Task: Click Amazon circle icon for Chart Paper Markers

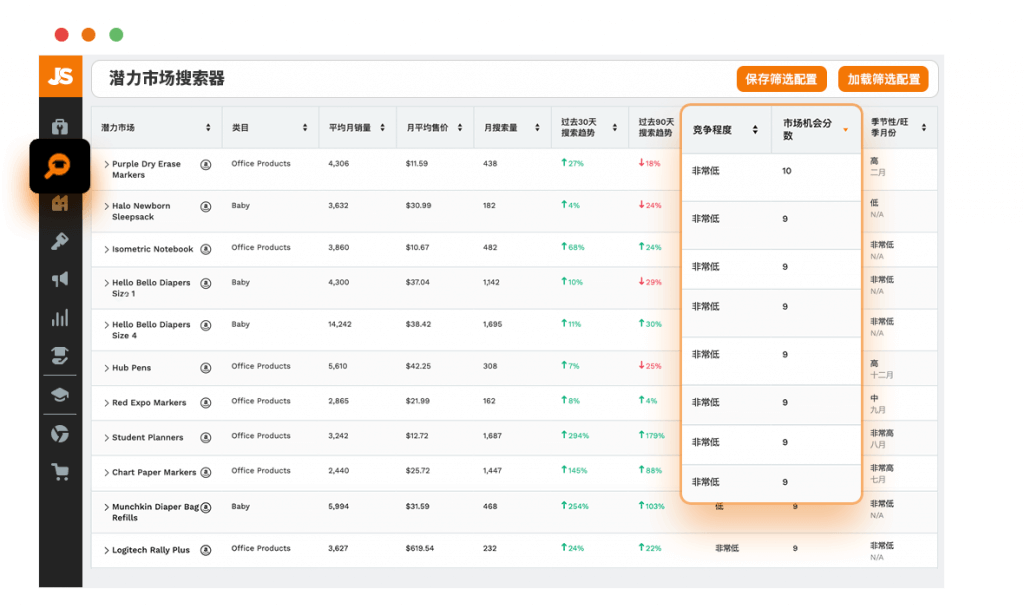Action: click(x=206, y=472)
